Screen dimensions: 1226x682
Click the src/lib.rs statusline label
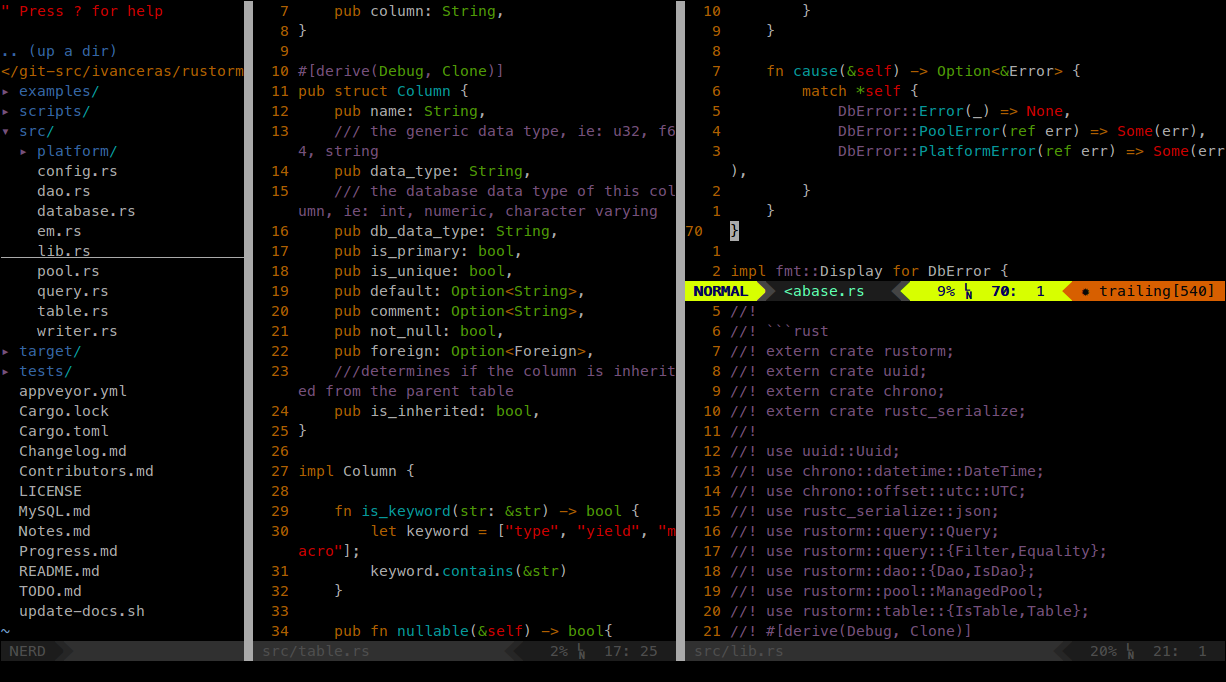[x=739, y=651]
